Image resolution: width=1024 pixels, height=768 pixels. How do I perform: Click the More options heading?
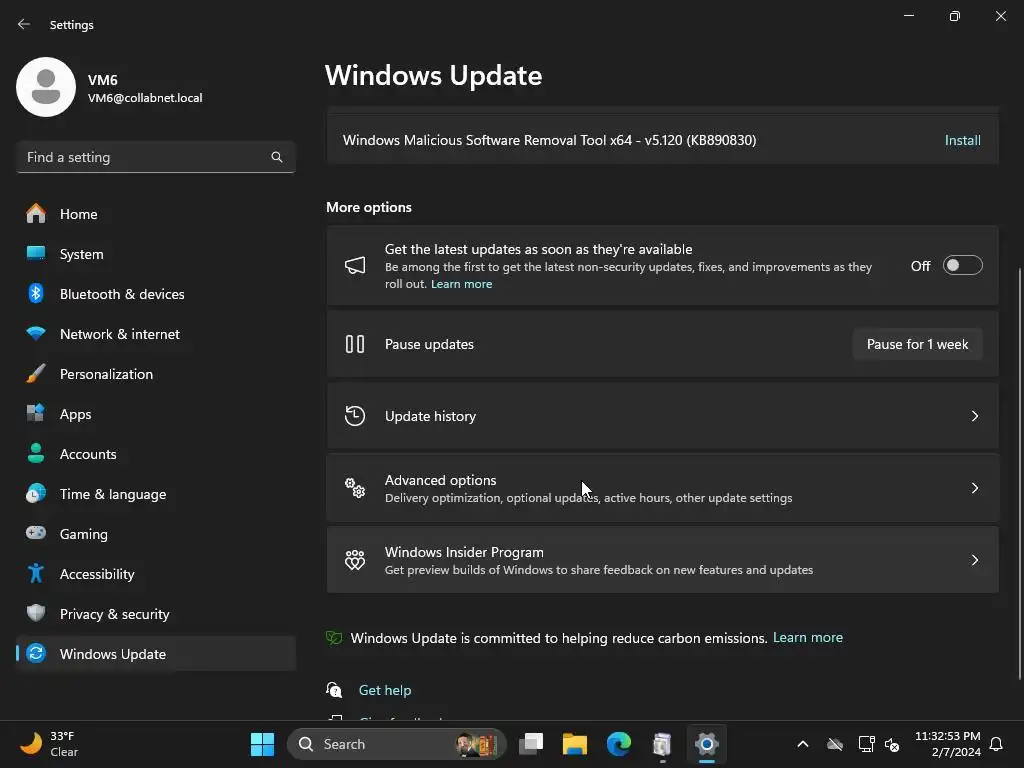click(369, 207)
